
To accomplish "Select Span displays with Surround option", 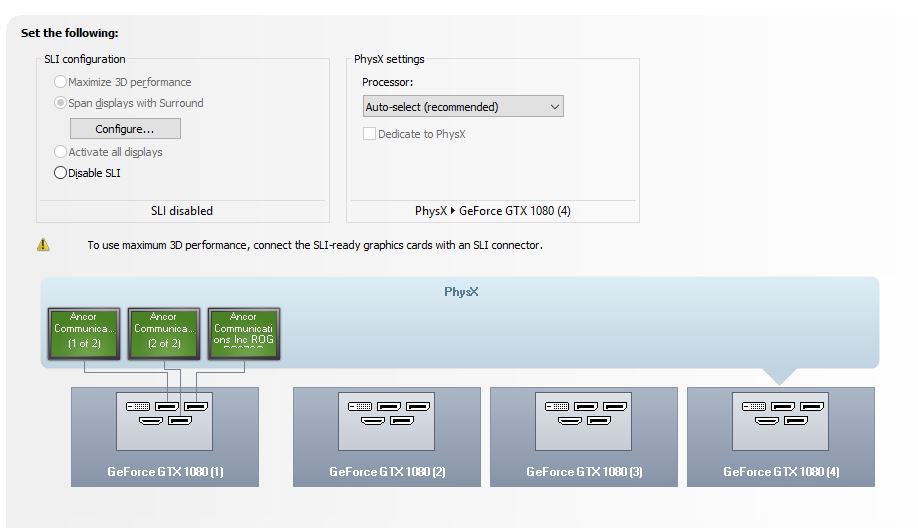I will pyautogui.click(x=60, y=103).
